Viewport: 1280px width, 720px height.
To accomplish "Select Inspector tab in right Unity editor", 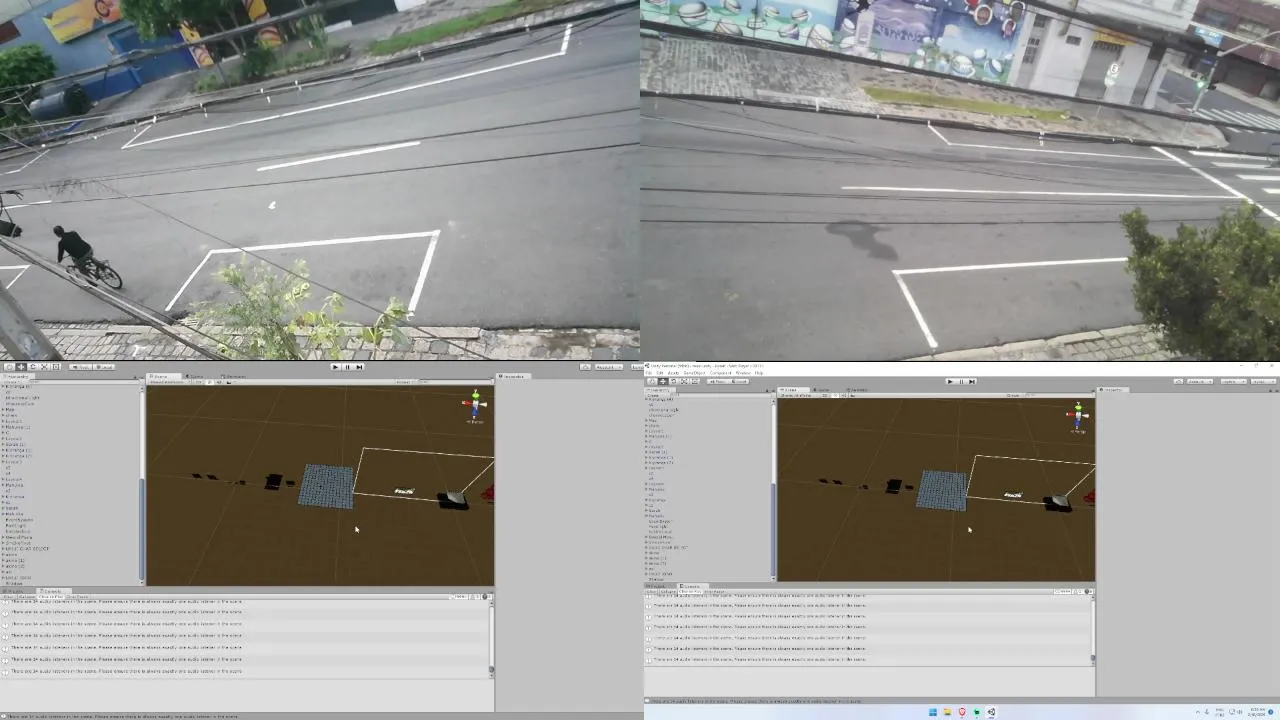I will (x=1113, y=390).
